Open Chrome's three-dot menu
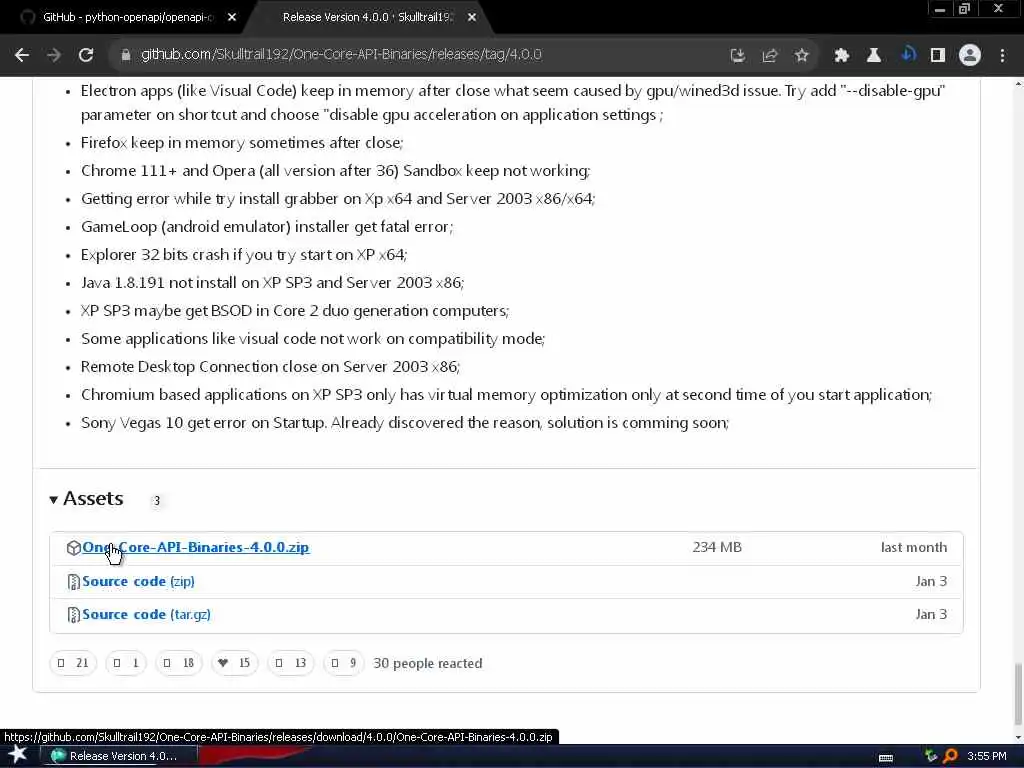1024x768 pixels. coord(1002,56)
